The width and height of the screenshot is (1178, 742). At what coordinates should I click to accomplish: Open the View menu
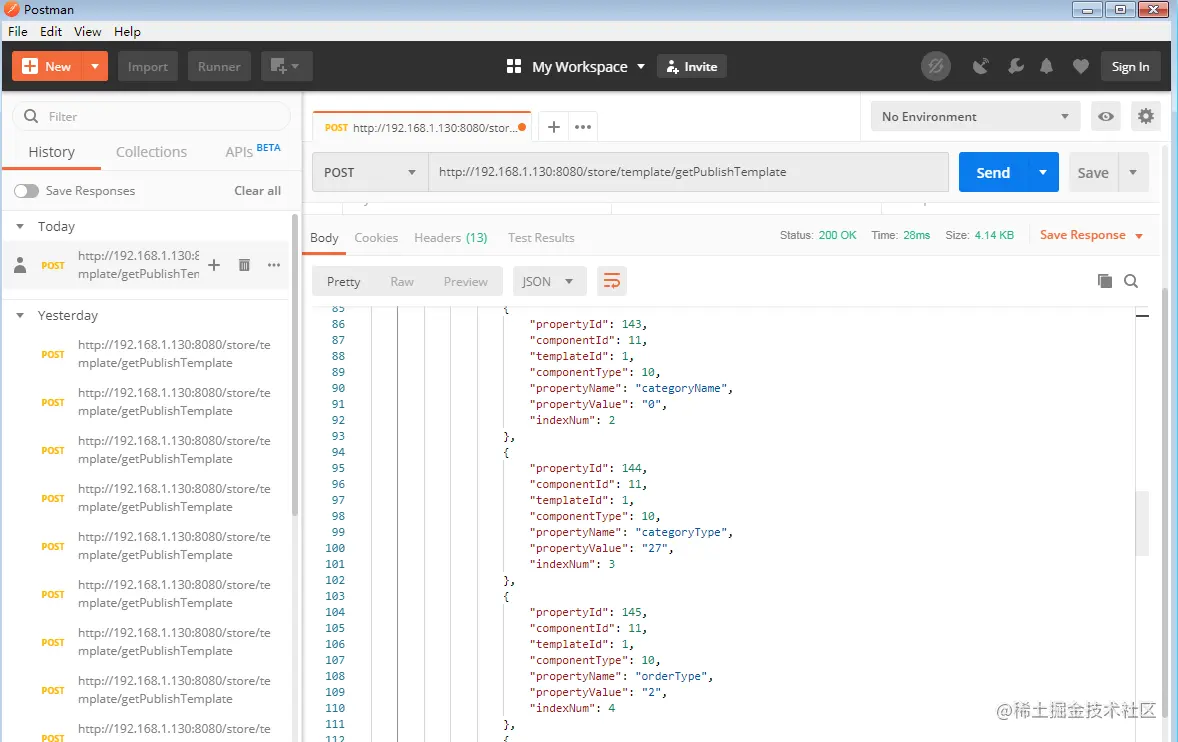87,32
